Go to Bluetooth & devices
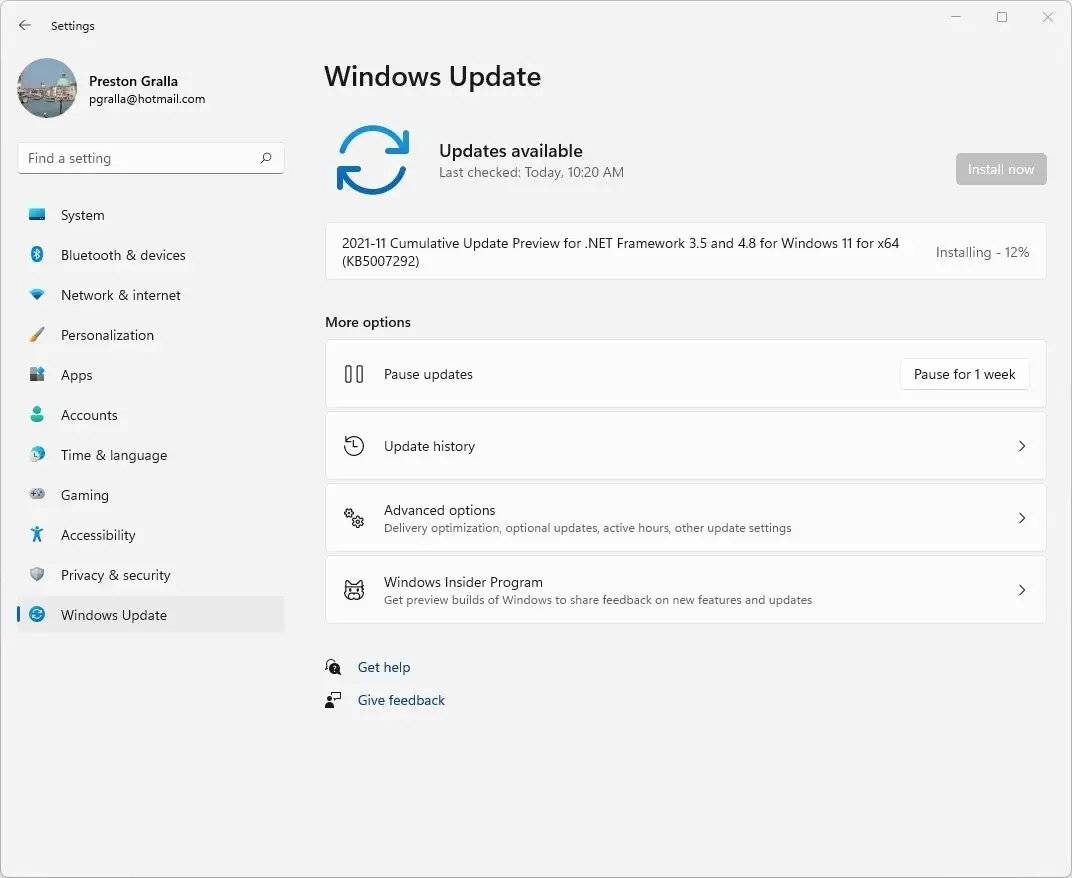 point(150,254)
